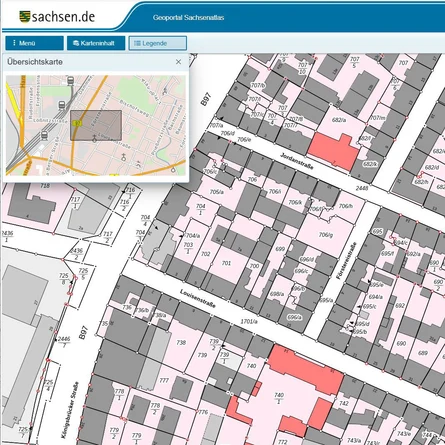
Task: Open the Karteninhalt panel
Action: click(x=96, y=43)
